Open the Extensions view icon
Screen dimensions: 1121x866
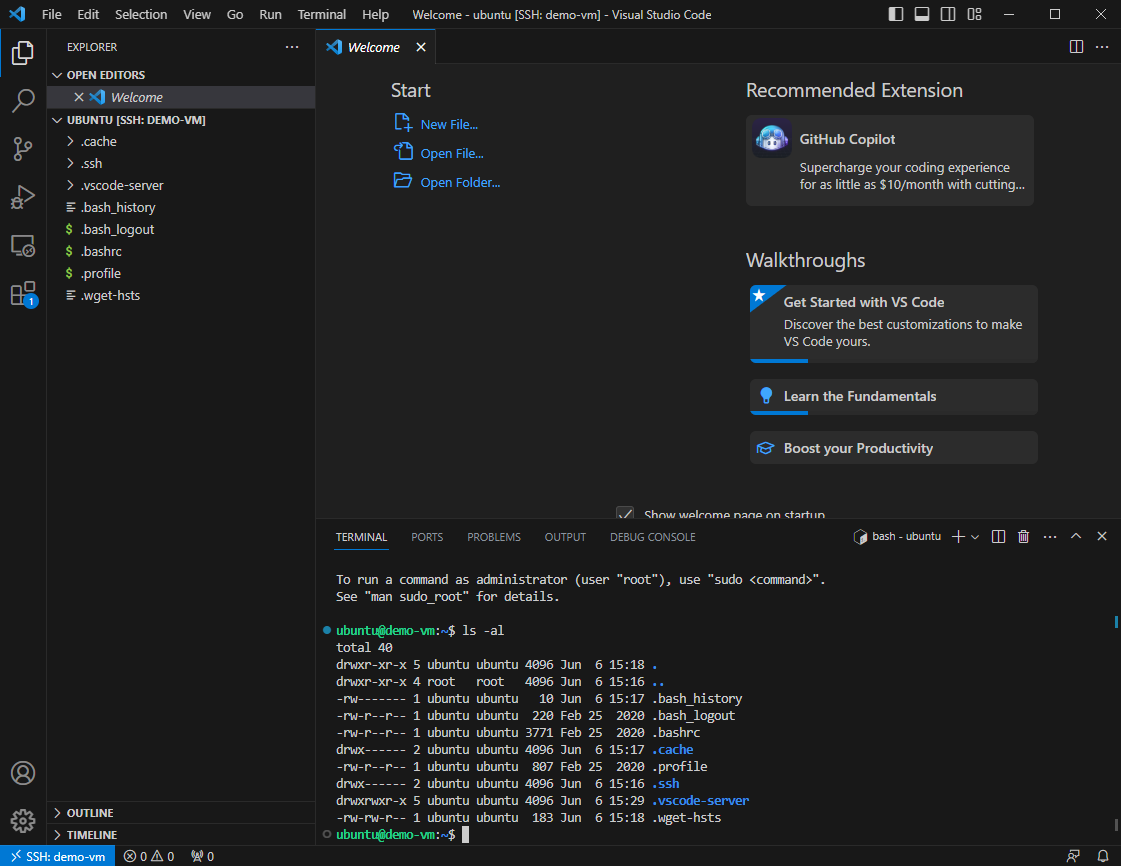tap(23, 294)
